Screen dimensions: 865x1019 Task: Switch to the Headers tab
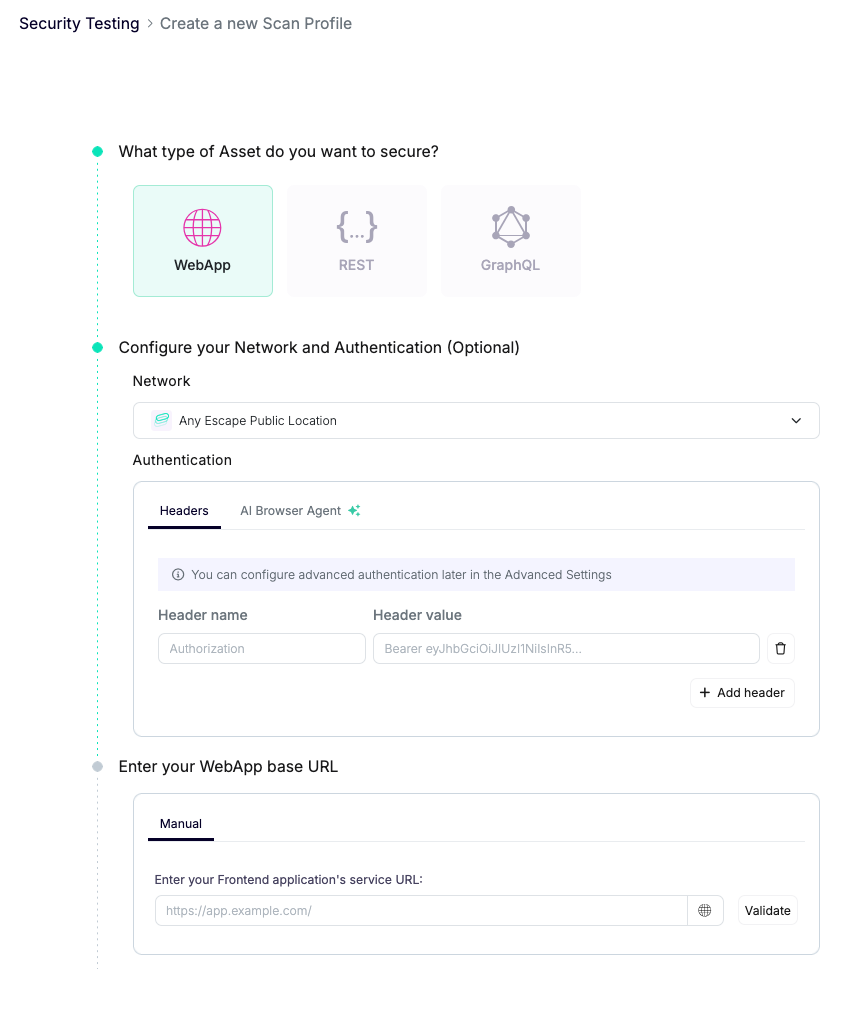184,511
